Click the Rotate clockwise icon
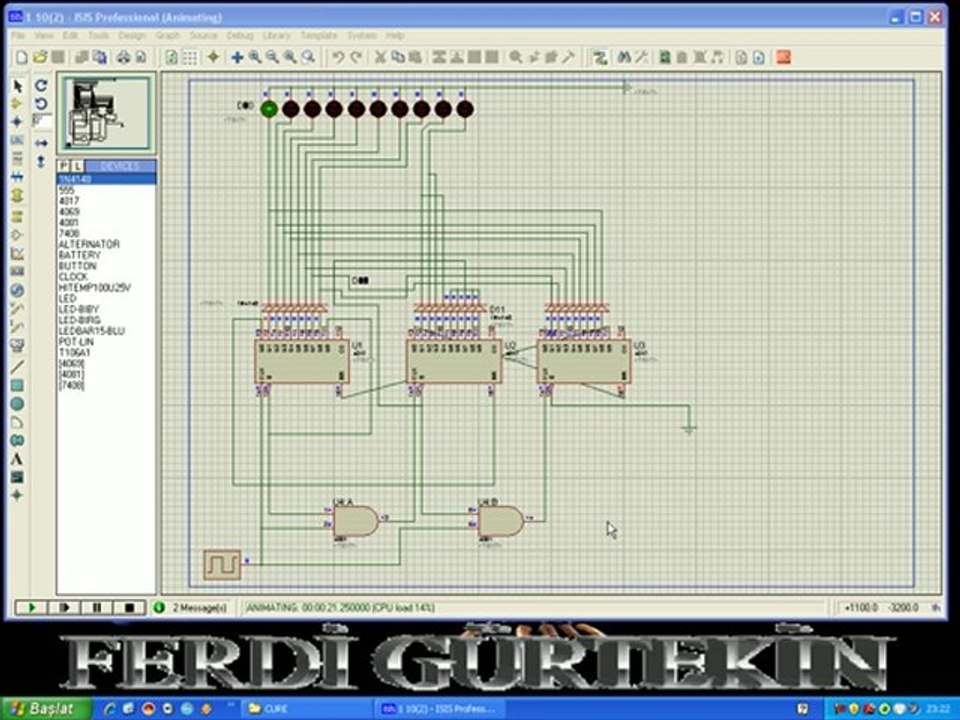The image size is (960, 720). [x=41, y=86]
